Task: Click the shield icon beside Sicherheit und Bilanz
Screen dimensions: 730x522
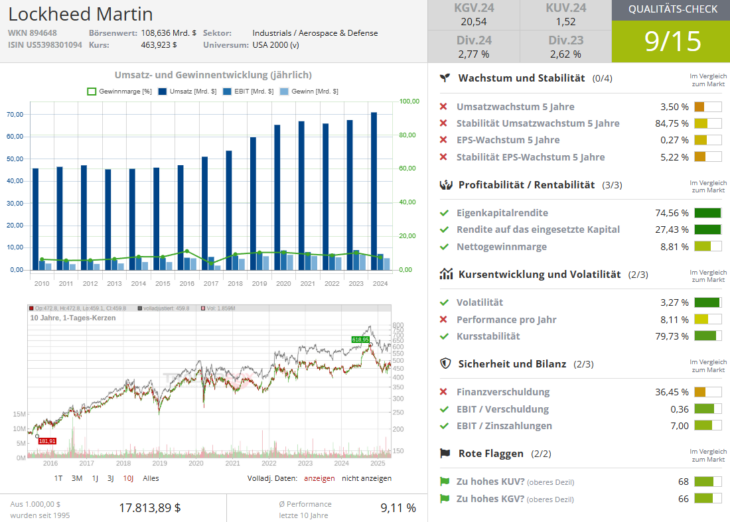Action: point(446,364)
